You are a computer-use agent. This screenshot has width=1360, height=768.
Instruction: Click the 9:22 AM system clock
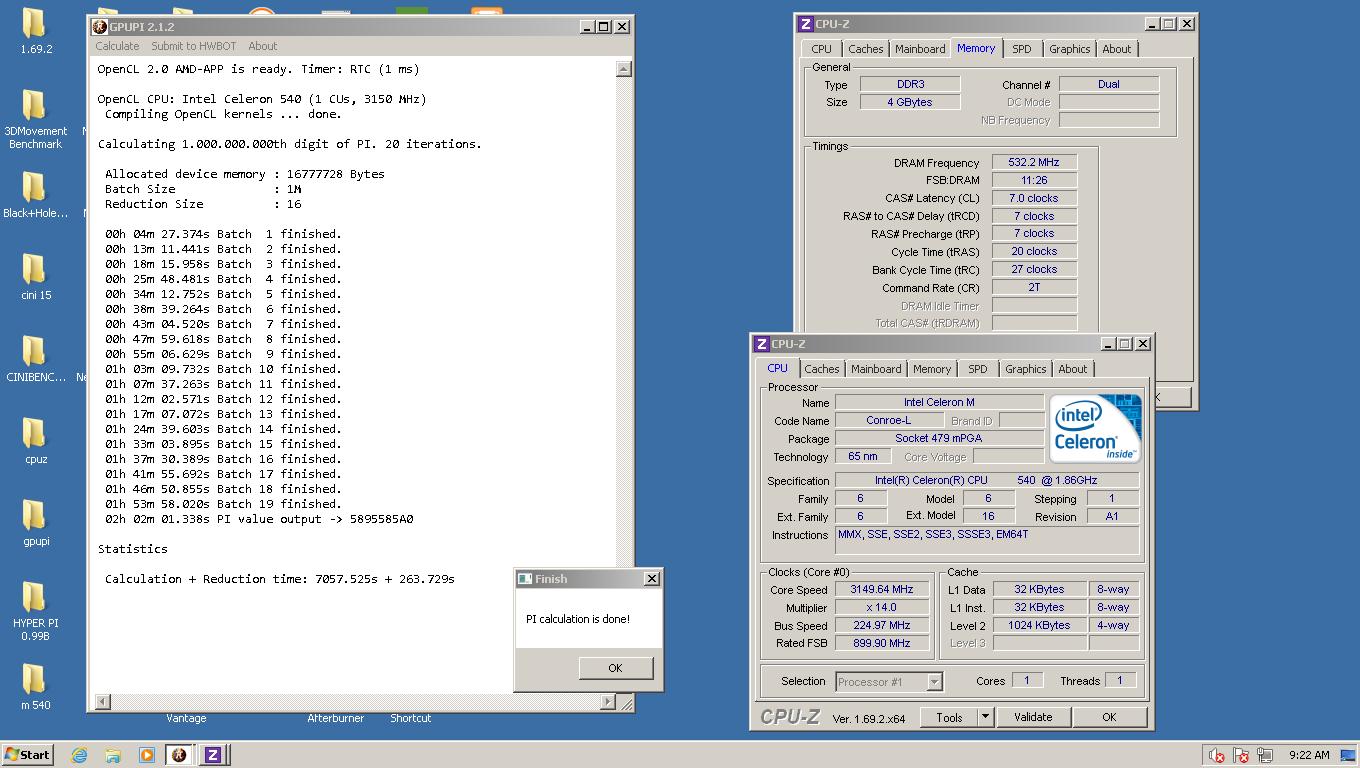[1309, 755]
